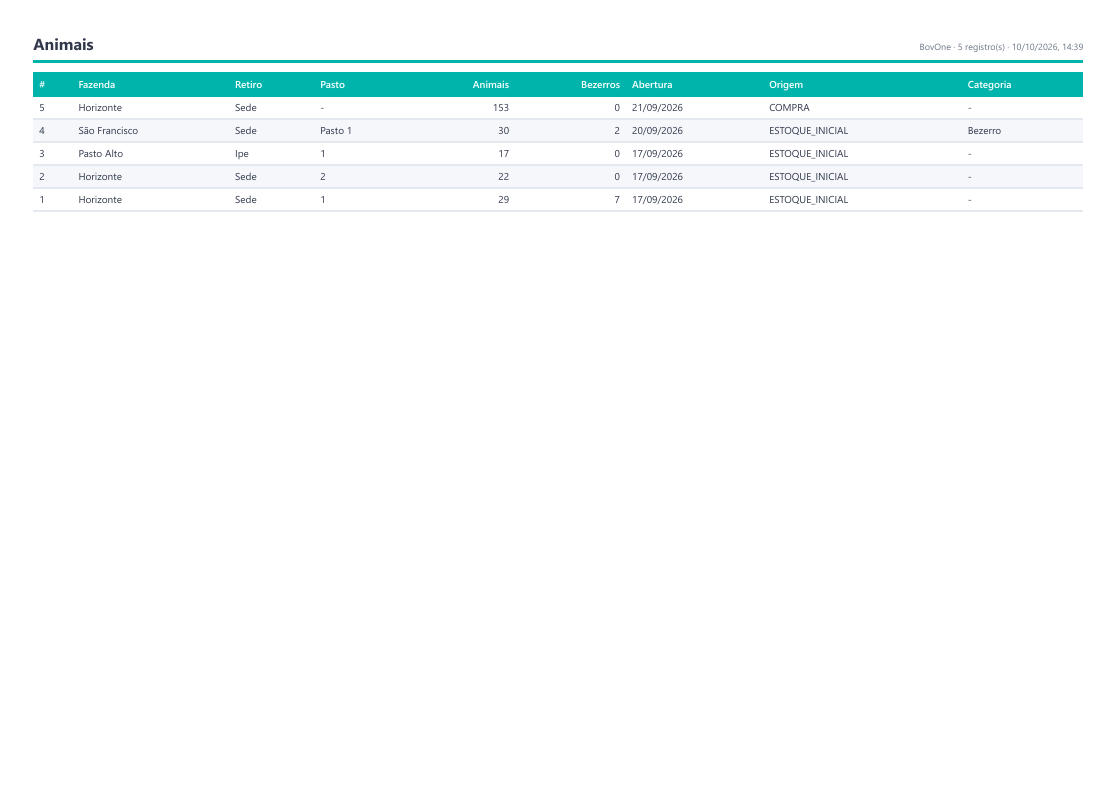Select the Retiro column header
Screen dimensions: 1116x787
248,85
